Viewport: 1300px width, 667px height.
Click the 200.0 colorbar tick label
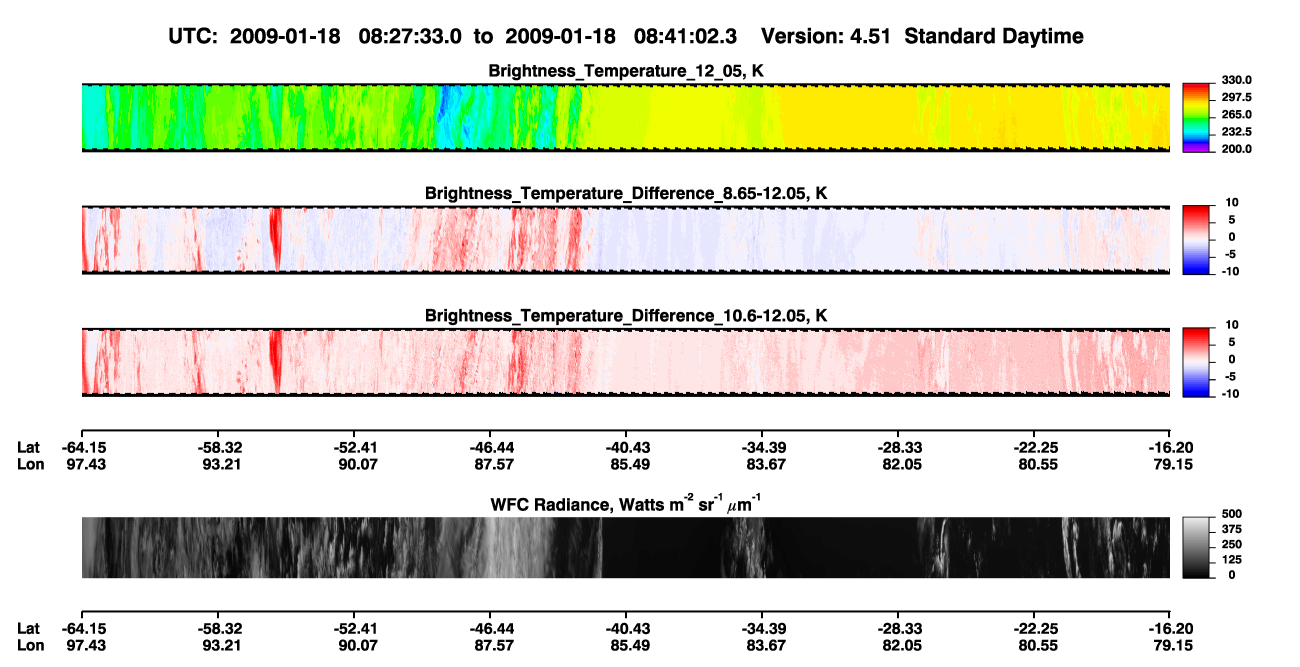click(x=1236, y=148)
